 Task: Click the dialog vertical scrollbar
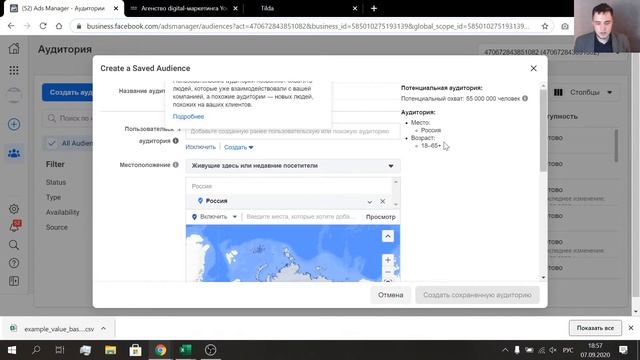pyautogui.click(x=543, y=130)
